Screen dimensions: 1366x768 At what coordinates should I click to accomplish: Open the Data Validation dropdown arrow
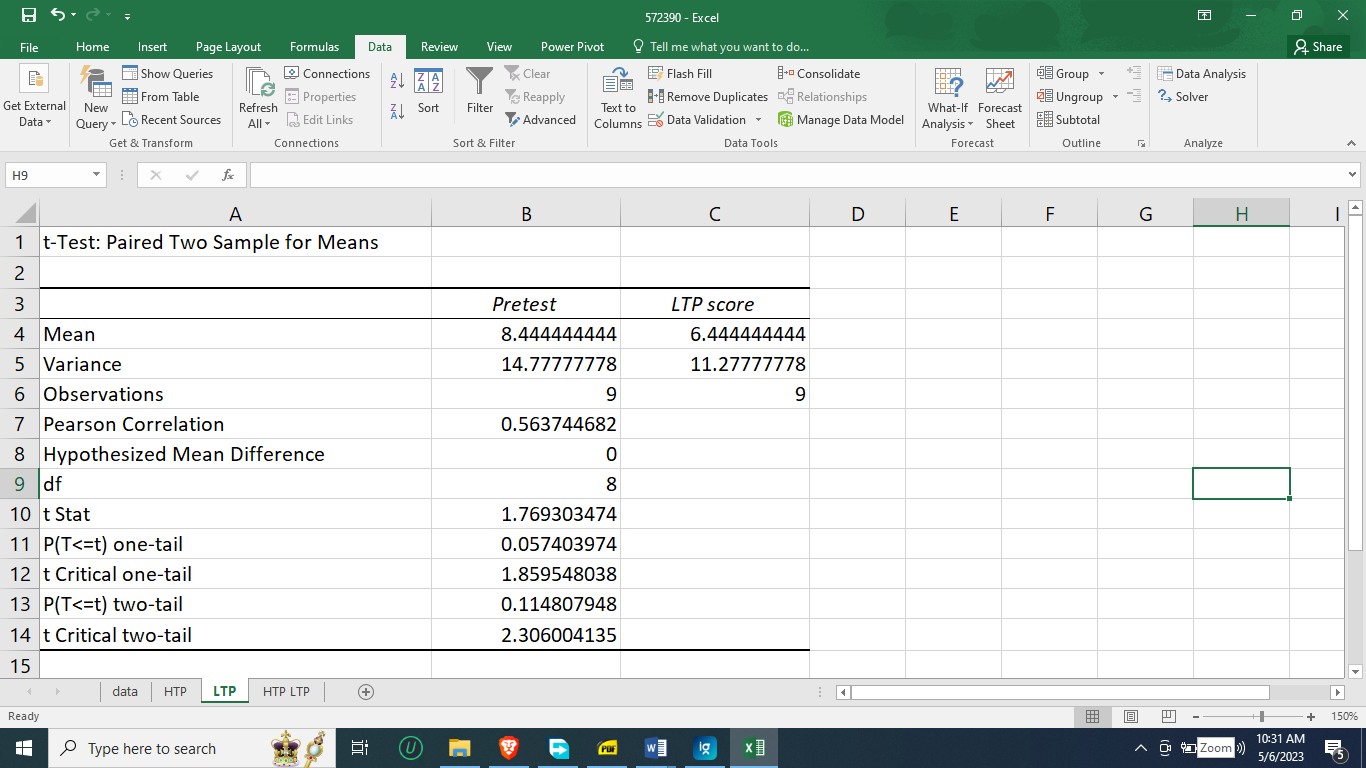pyautogui.click(x=759, y=119)
